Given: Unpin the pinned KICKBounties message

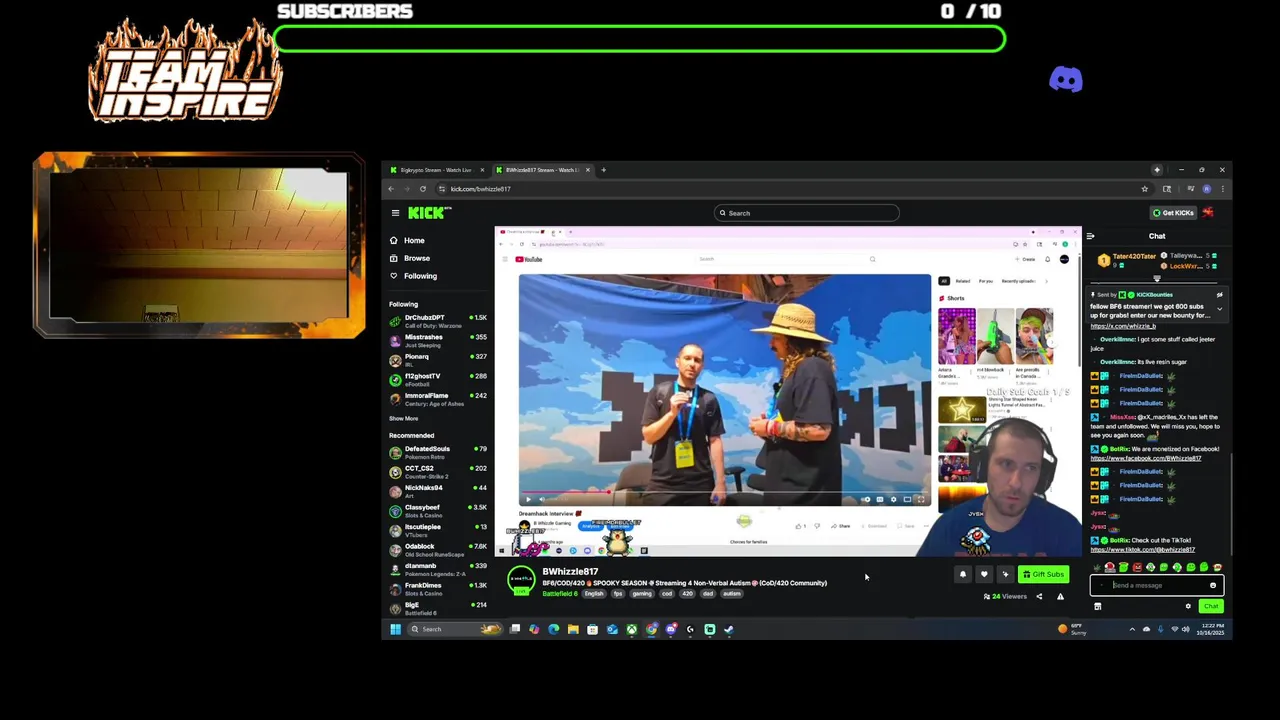Looking at the screenshot, I should pyautogui.click(x=1219, y=295).
